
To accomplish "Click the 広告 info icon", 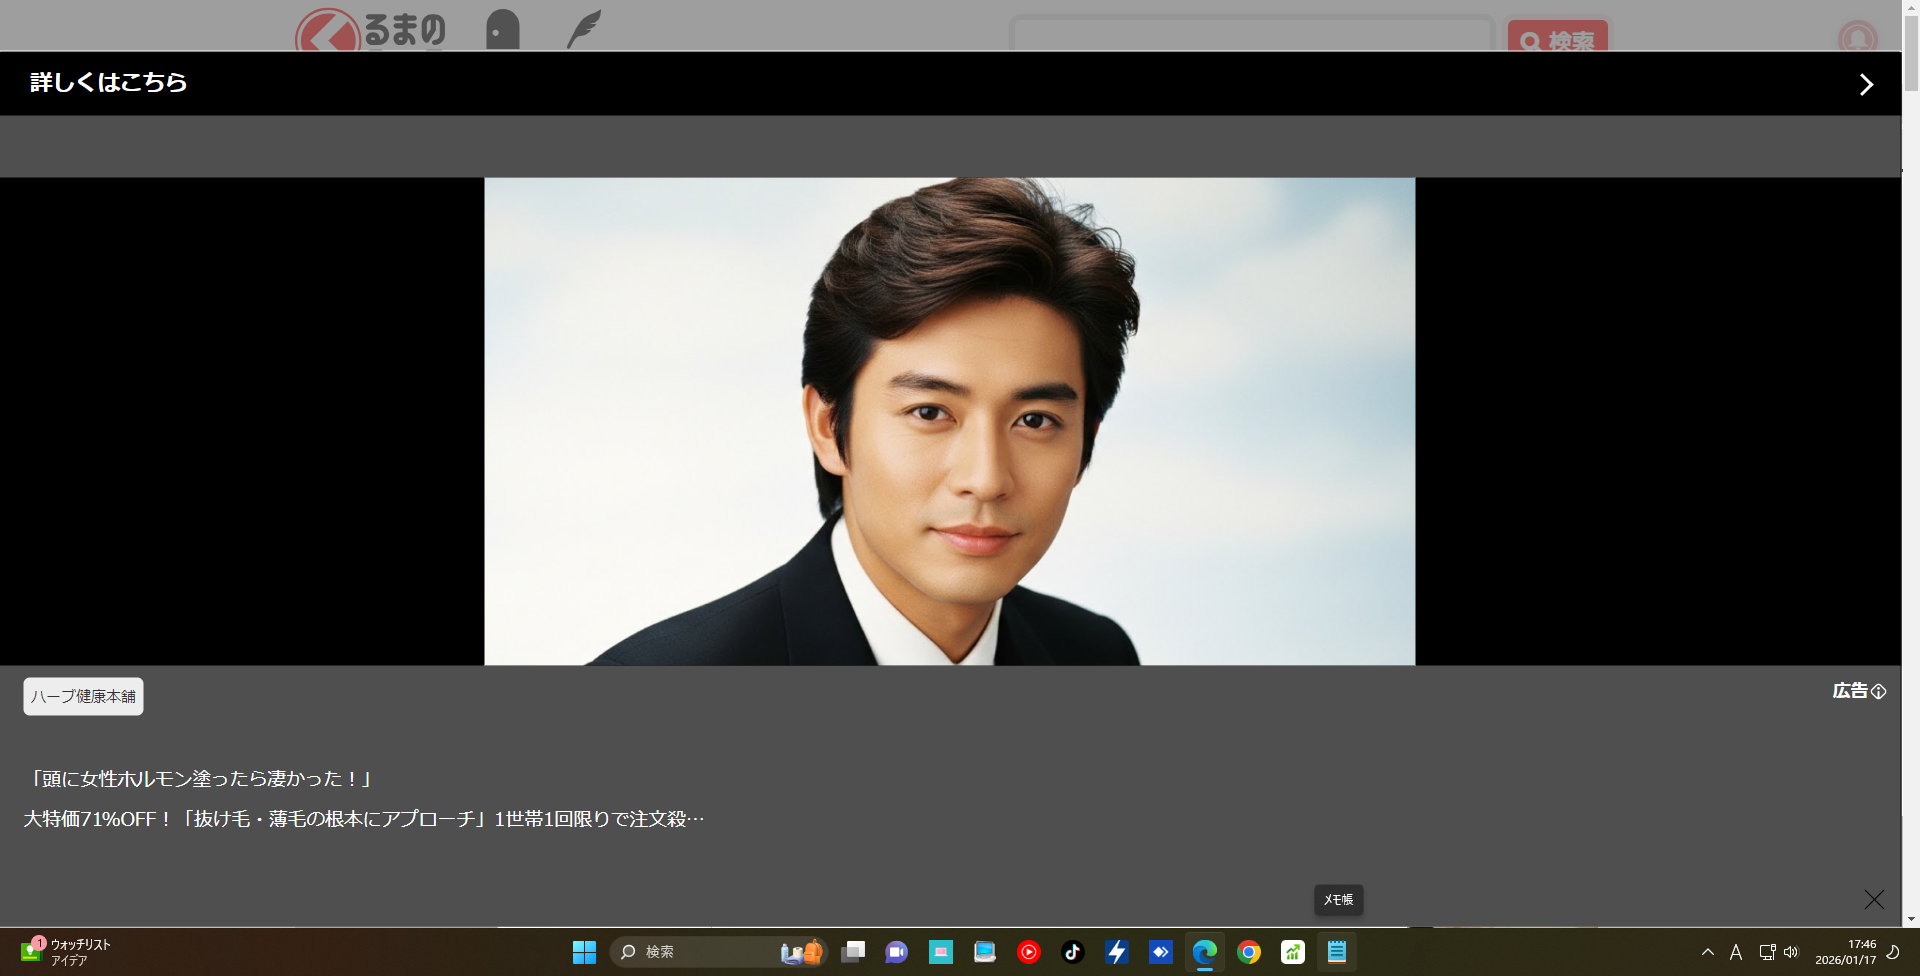I will point(1878,692).
